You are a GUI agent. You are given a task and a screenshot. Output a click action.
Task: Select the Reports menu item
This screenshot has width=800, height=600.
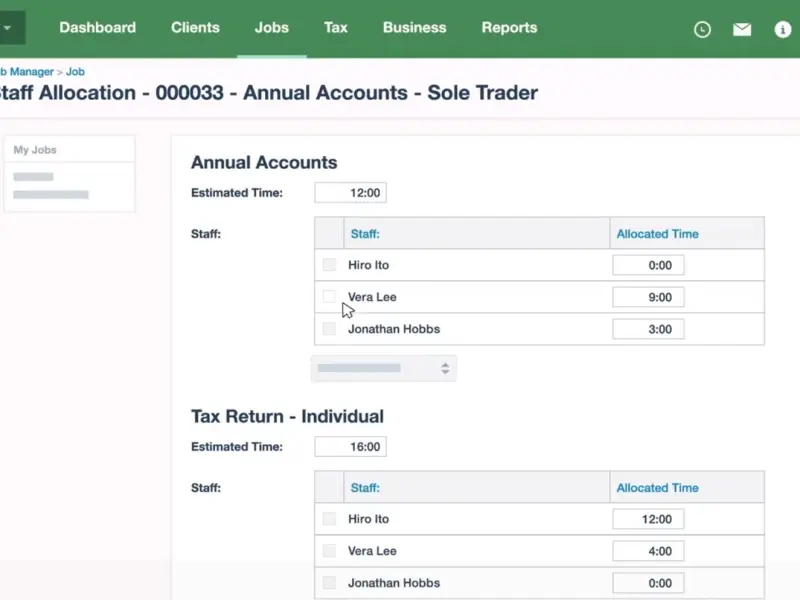509,28
